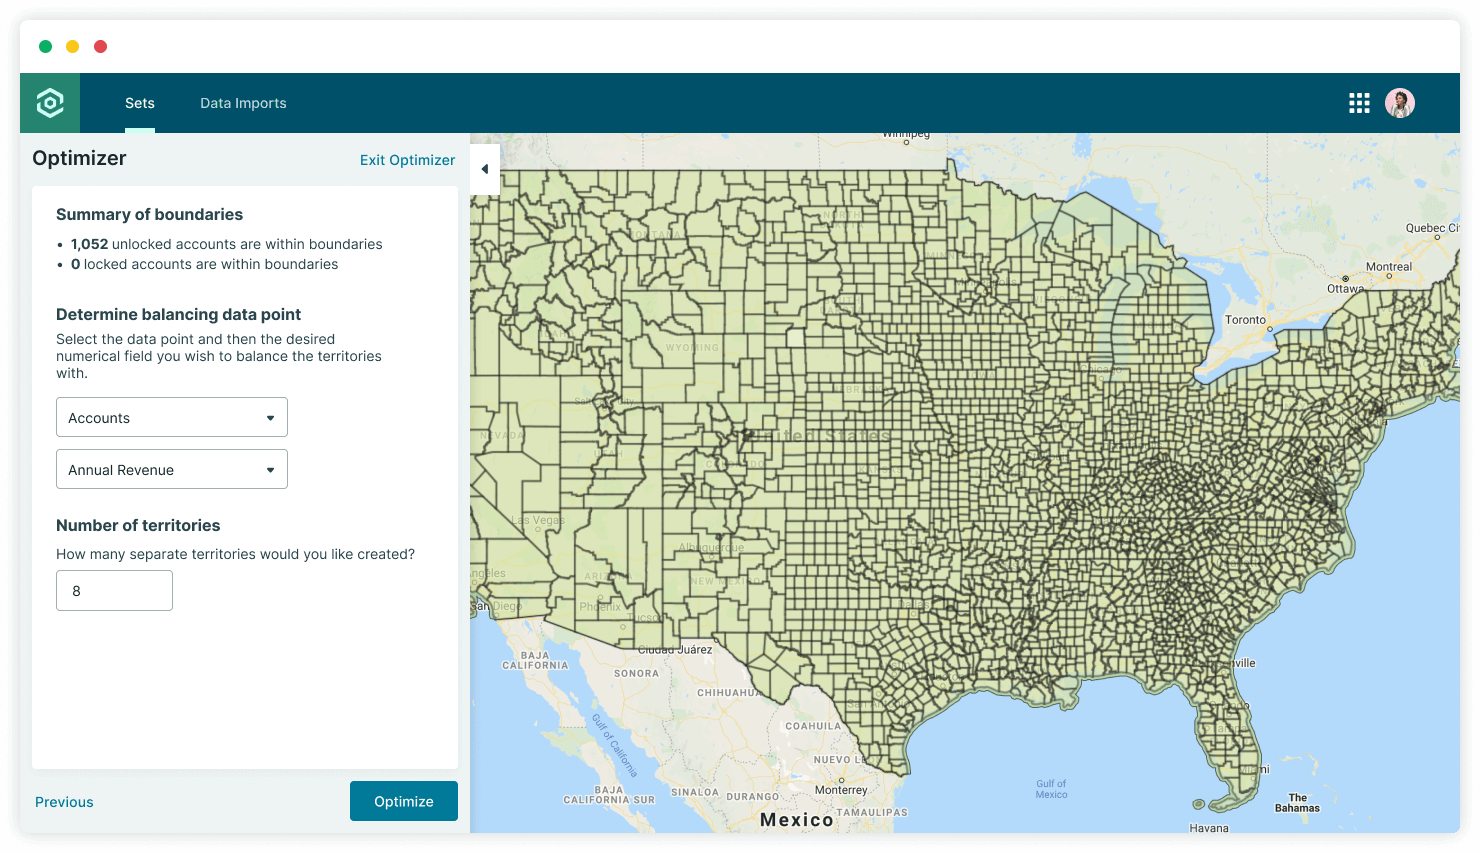This screenshot has width=1480, height=853.
Task: Open the Accounts data point dropdown
Action: click(172, 417)
